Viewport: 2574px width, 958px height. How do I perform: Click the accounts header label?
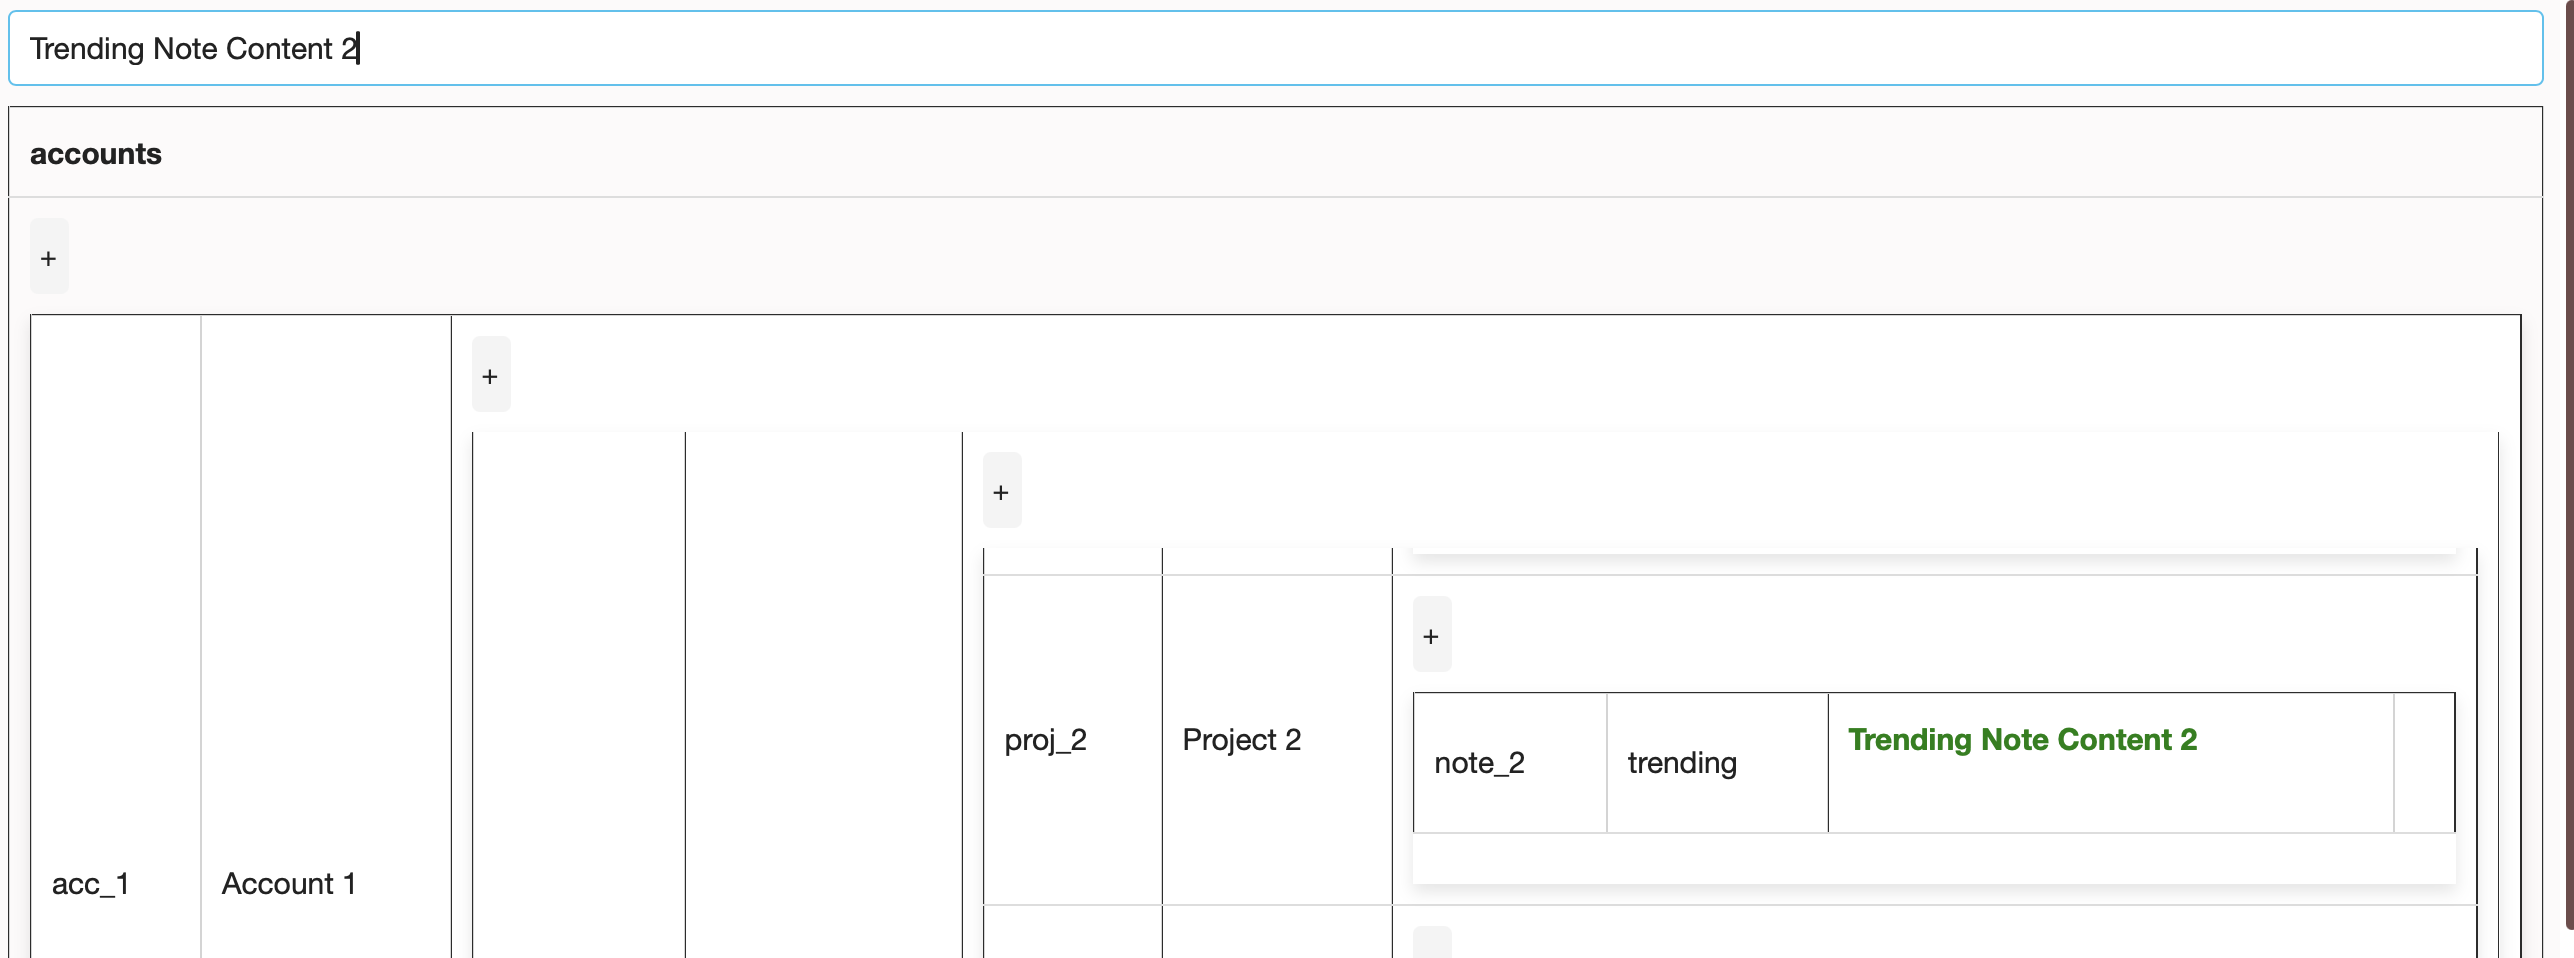click(95, 153)
